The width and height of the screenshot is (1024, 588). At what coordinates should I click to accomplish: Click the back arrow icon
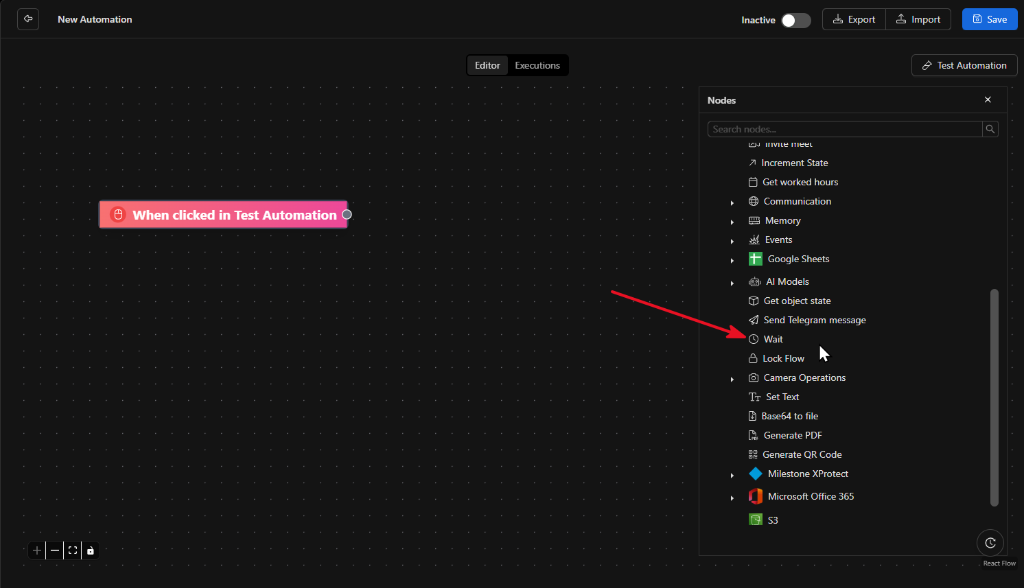click(28, 19)
